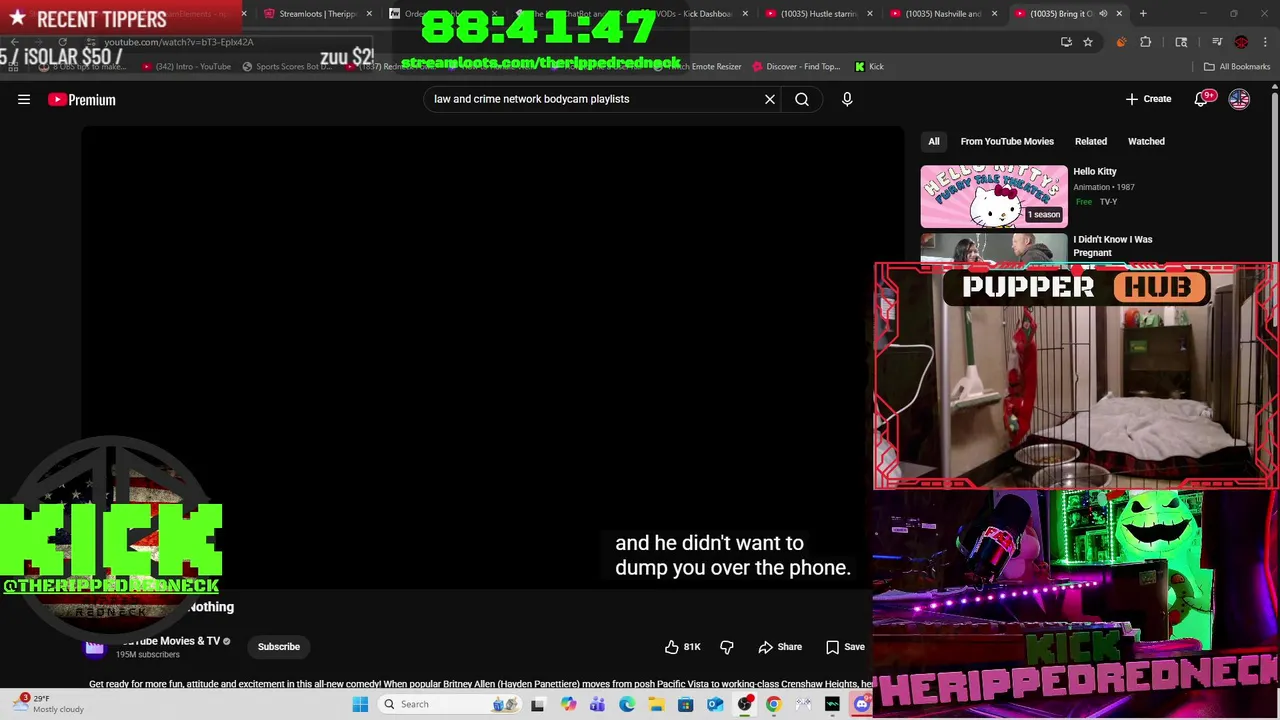Open Microsoft Store from the taskbar
The width and height of the screenshot is (1280, 720).
click(686, 704)
